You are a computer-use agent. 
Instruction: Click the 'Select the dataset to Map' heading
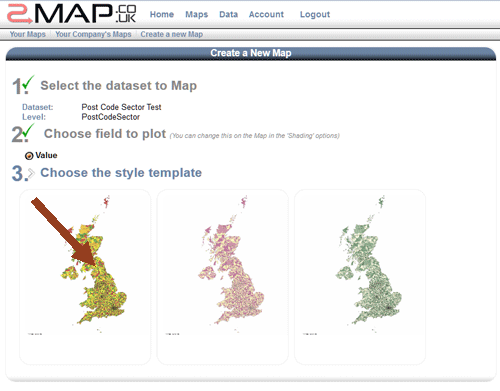119,86
